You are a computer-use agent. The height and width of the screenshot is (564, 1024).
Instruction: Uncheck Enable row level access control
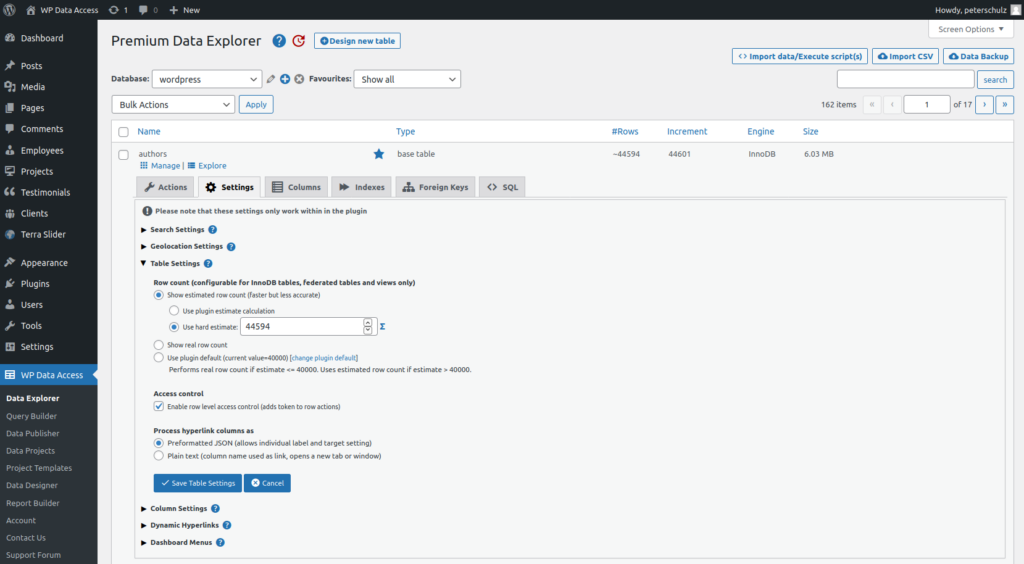coord(158,407)
